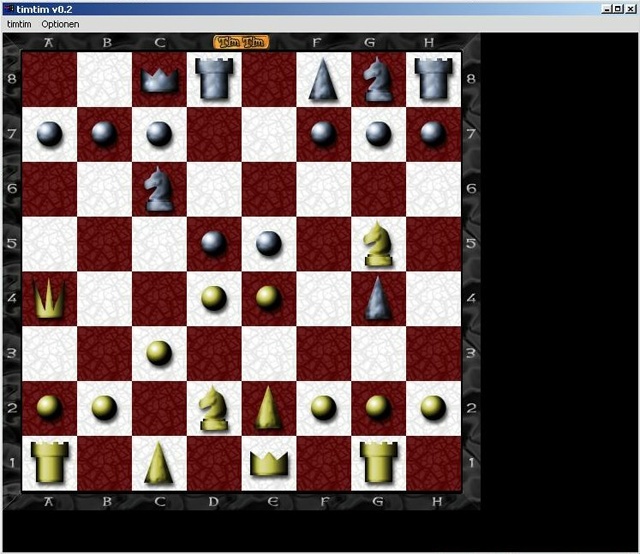The height and width of the screenshot is (554, 640).
Task: Click empty square E3
Action: (x=269, y=353)
